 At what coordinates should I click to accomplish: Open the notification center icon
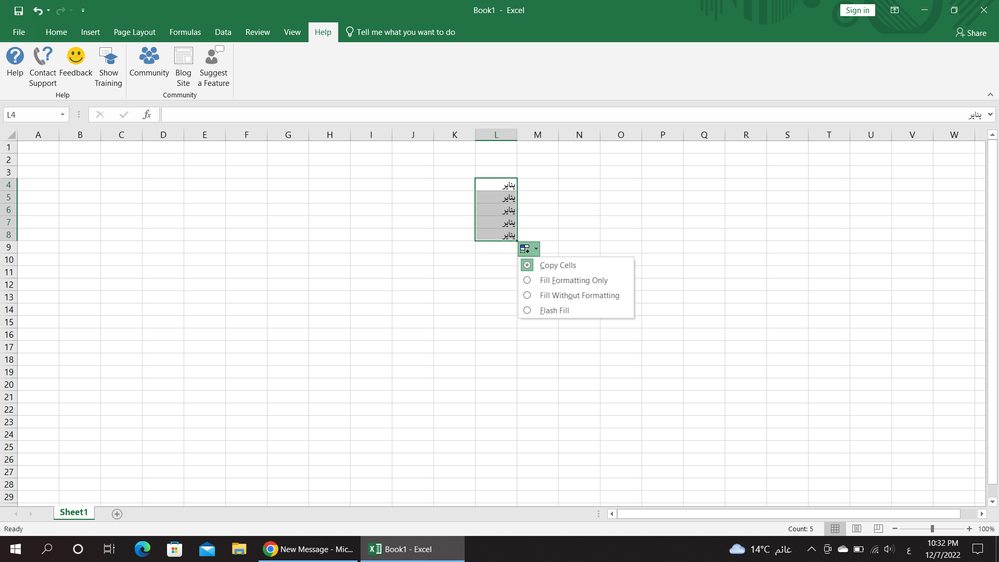pos(977,549)
